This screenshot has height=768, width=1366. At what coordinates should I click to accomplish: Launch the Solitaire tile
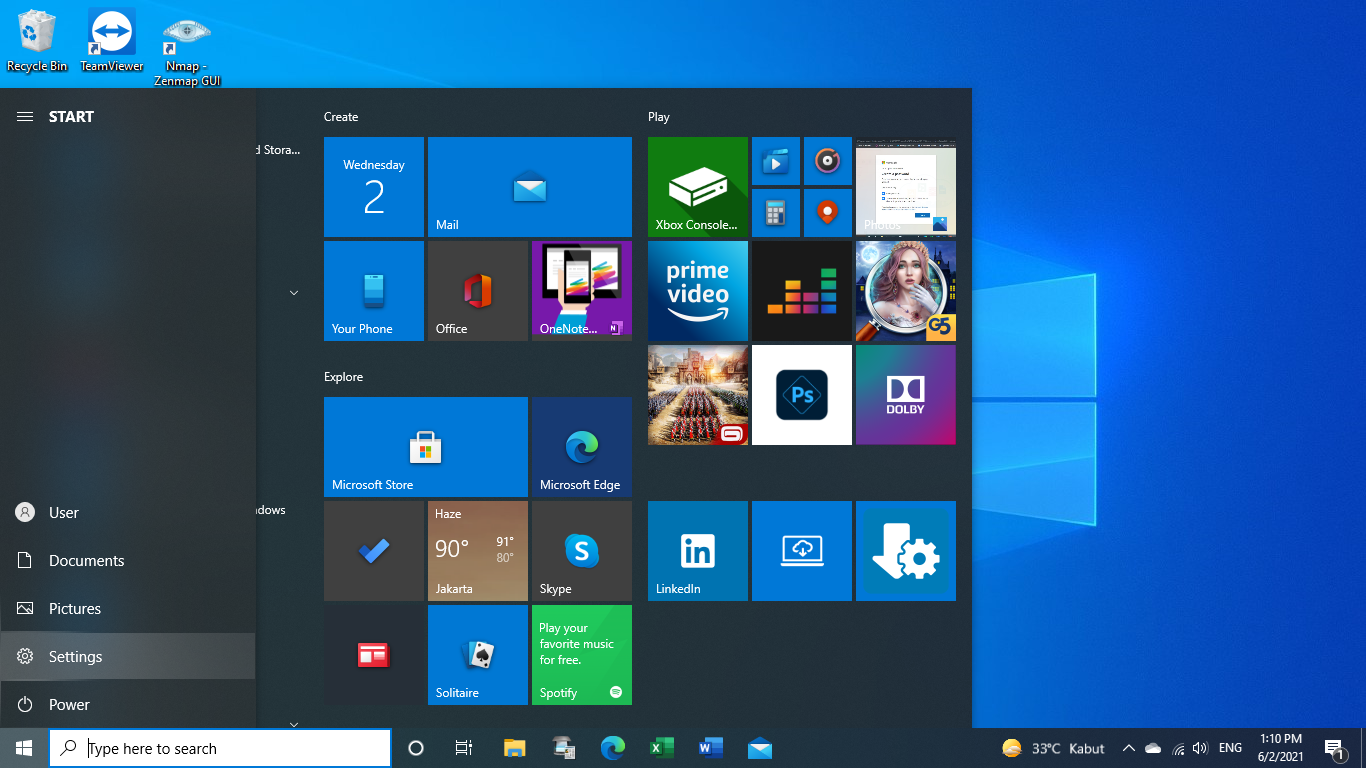tap(477, 655)
